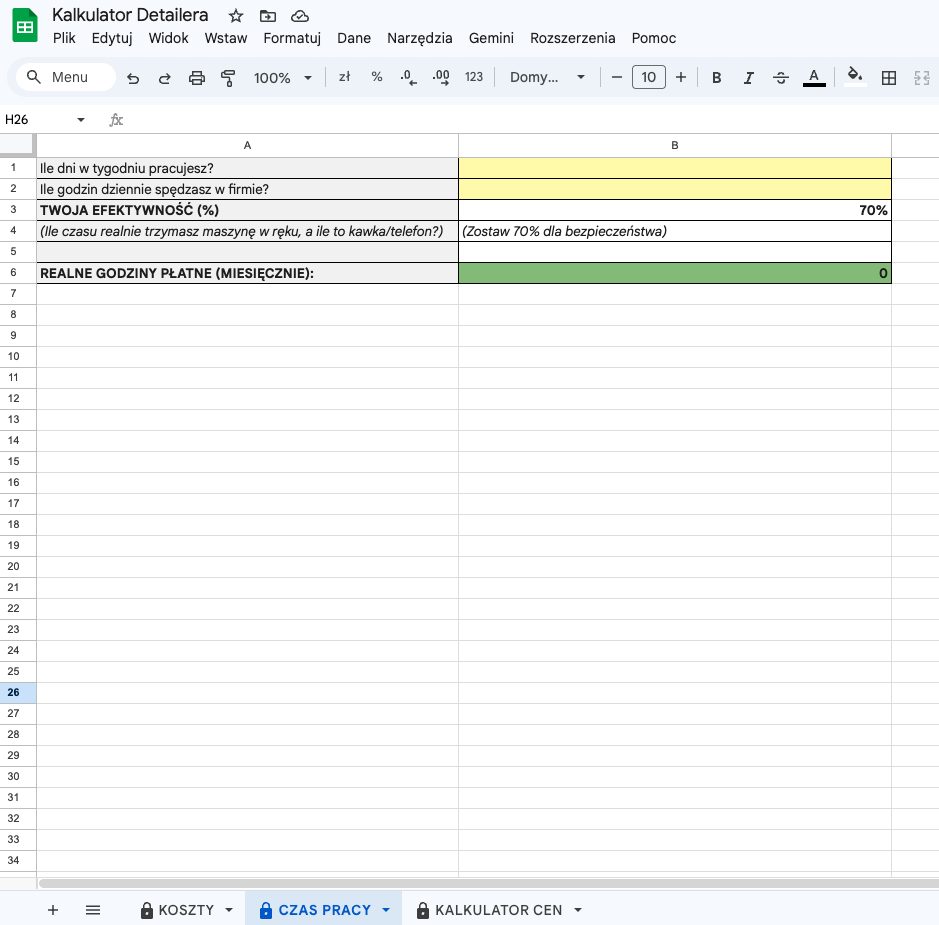The height and width of the screenshot is (925, 939).
Task: Open the Formatuj menu
Action: point(292,38)
